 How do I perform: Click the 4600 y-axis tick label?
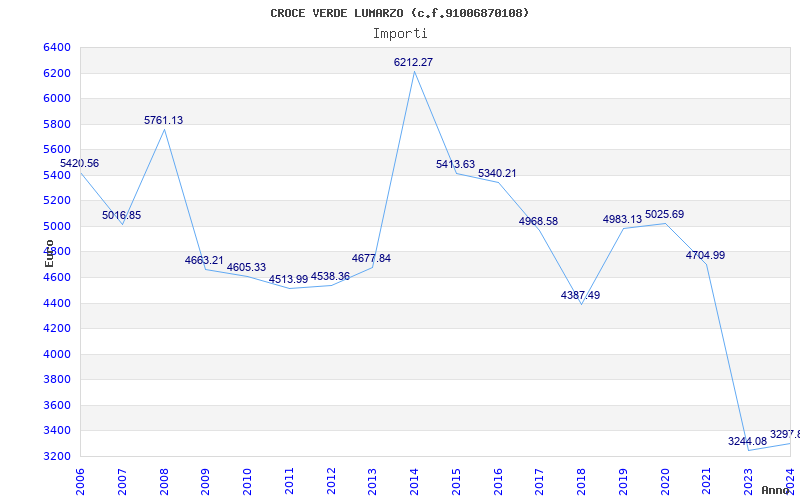(57, 278)
